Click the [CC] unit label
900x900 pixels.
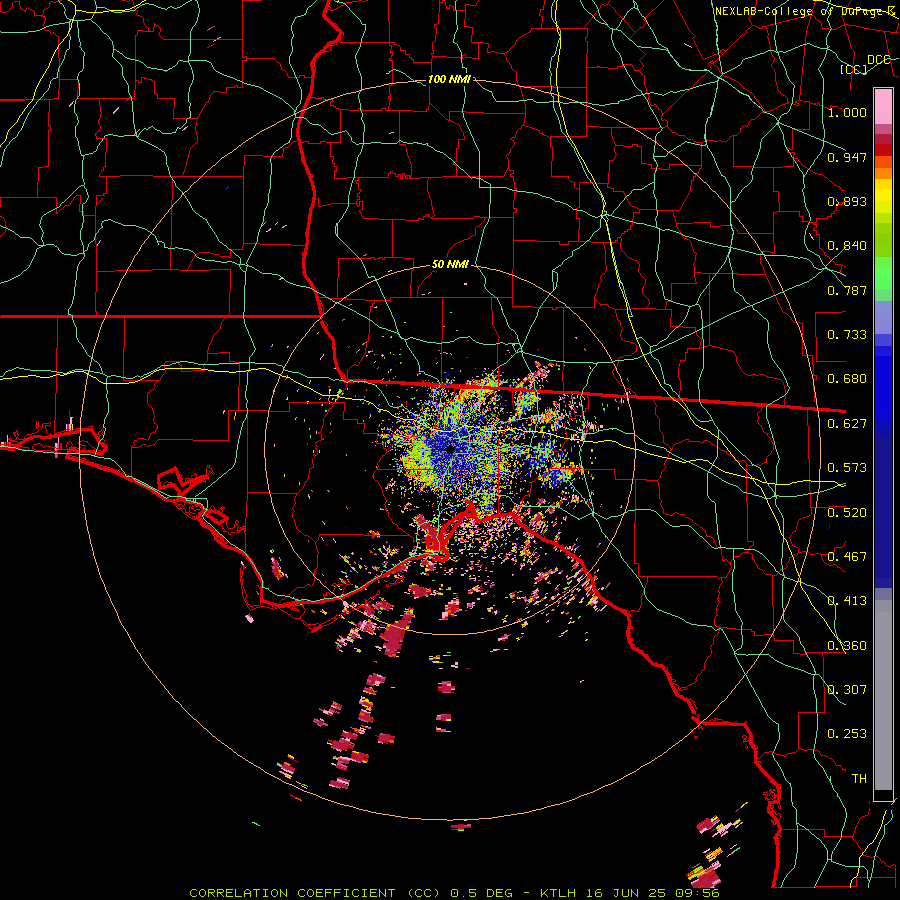pyautogui.click(x=854, y=70)
